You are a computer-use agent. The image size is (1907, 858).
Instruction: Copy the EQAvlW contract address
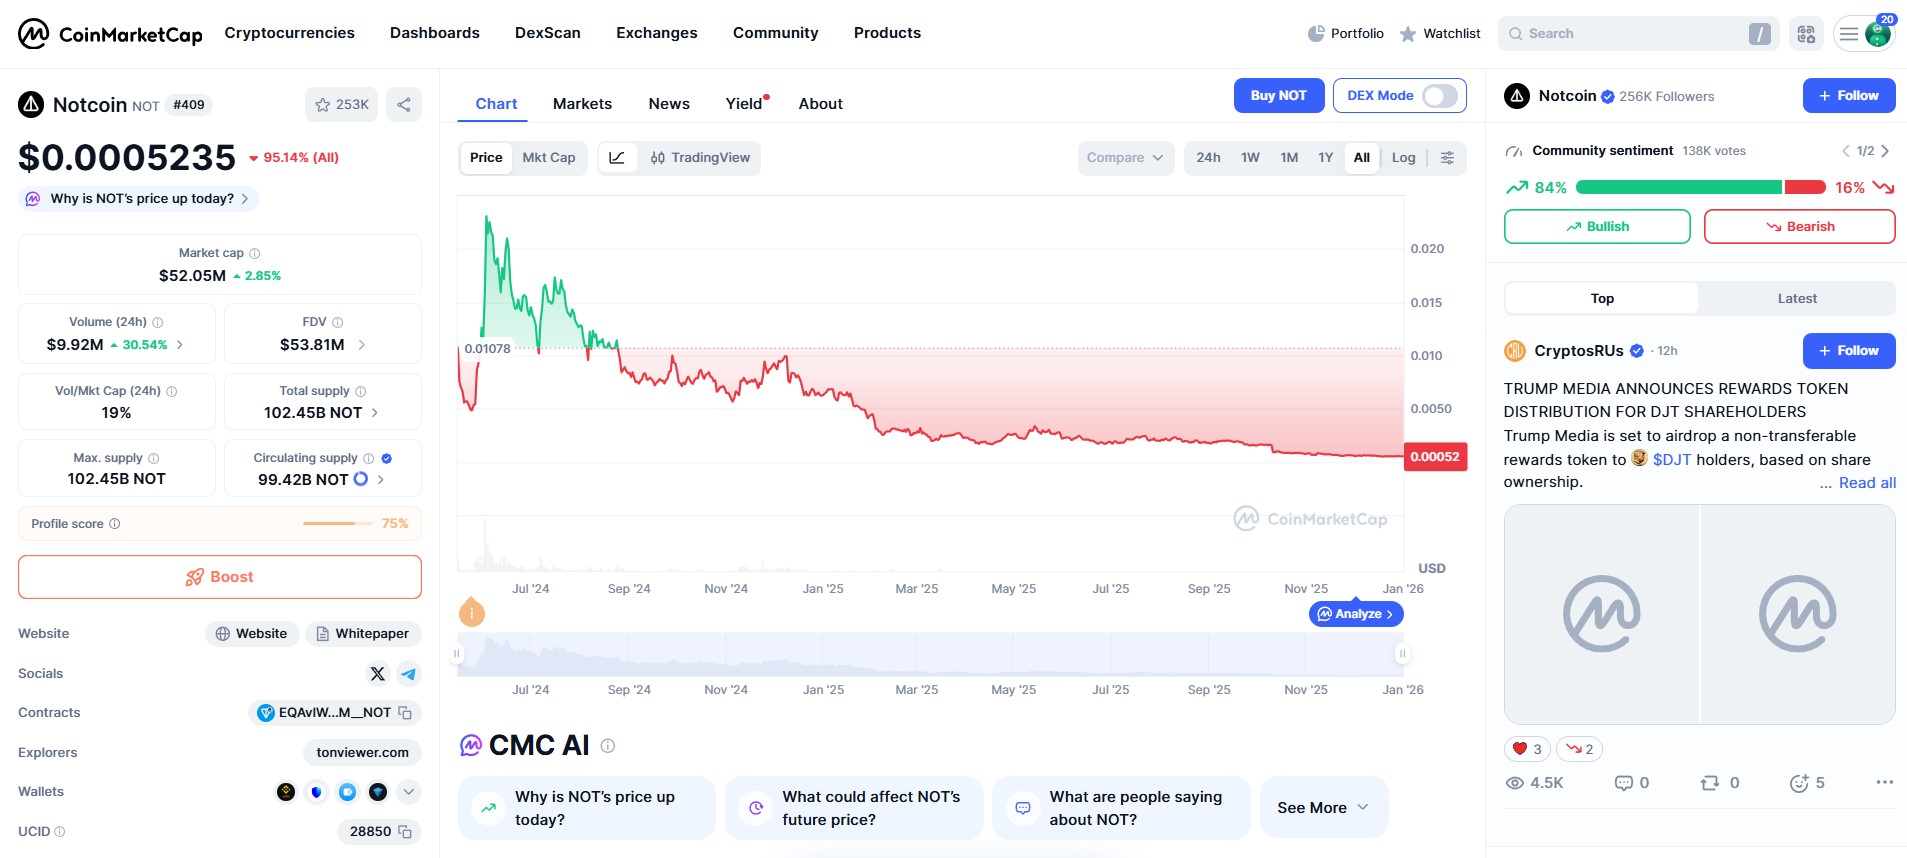[405, 713]
